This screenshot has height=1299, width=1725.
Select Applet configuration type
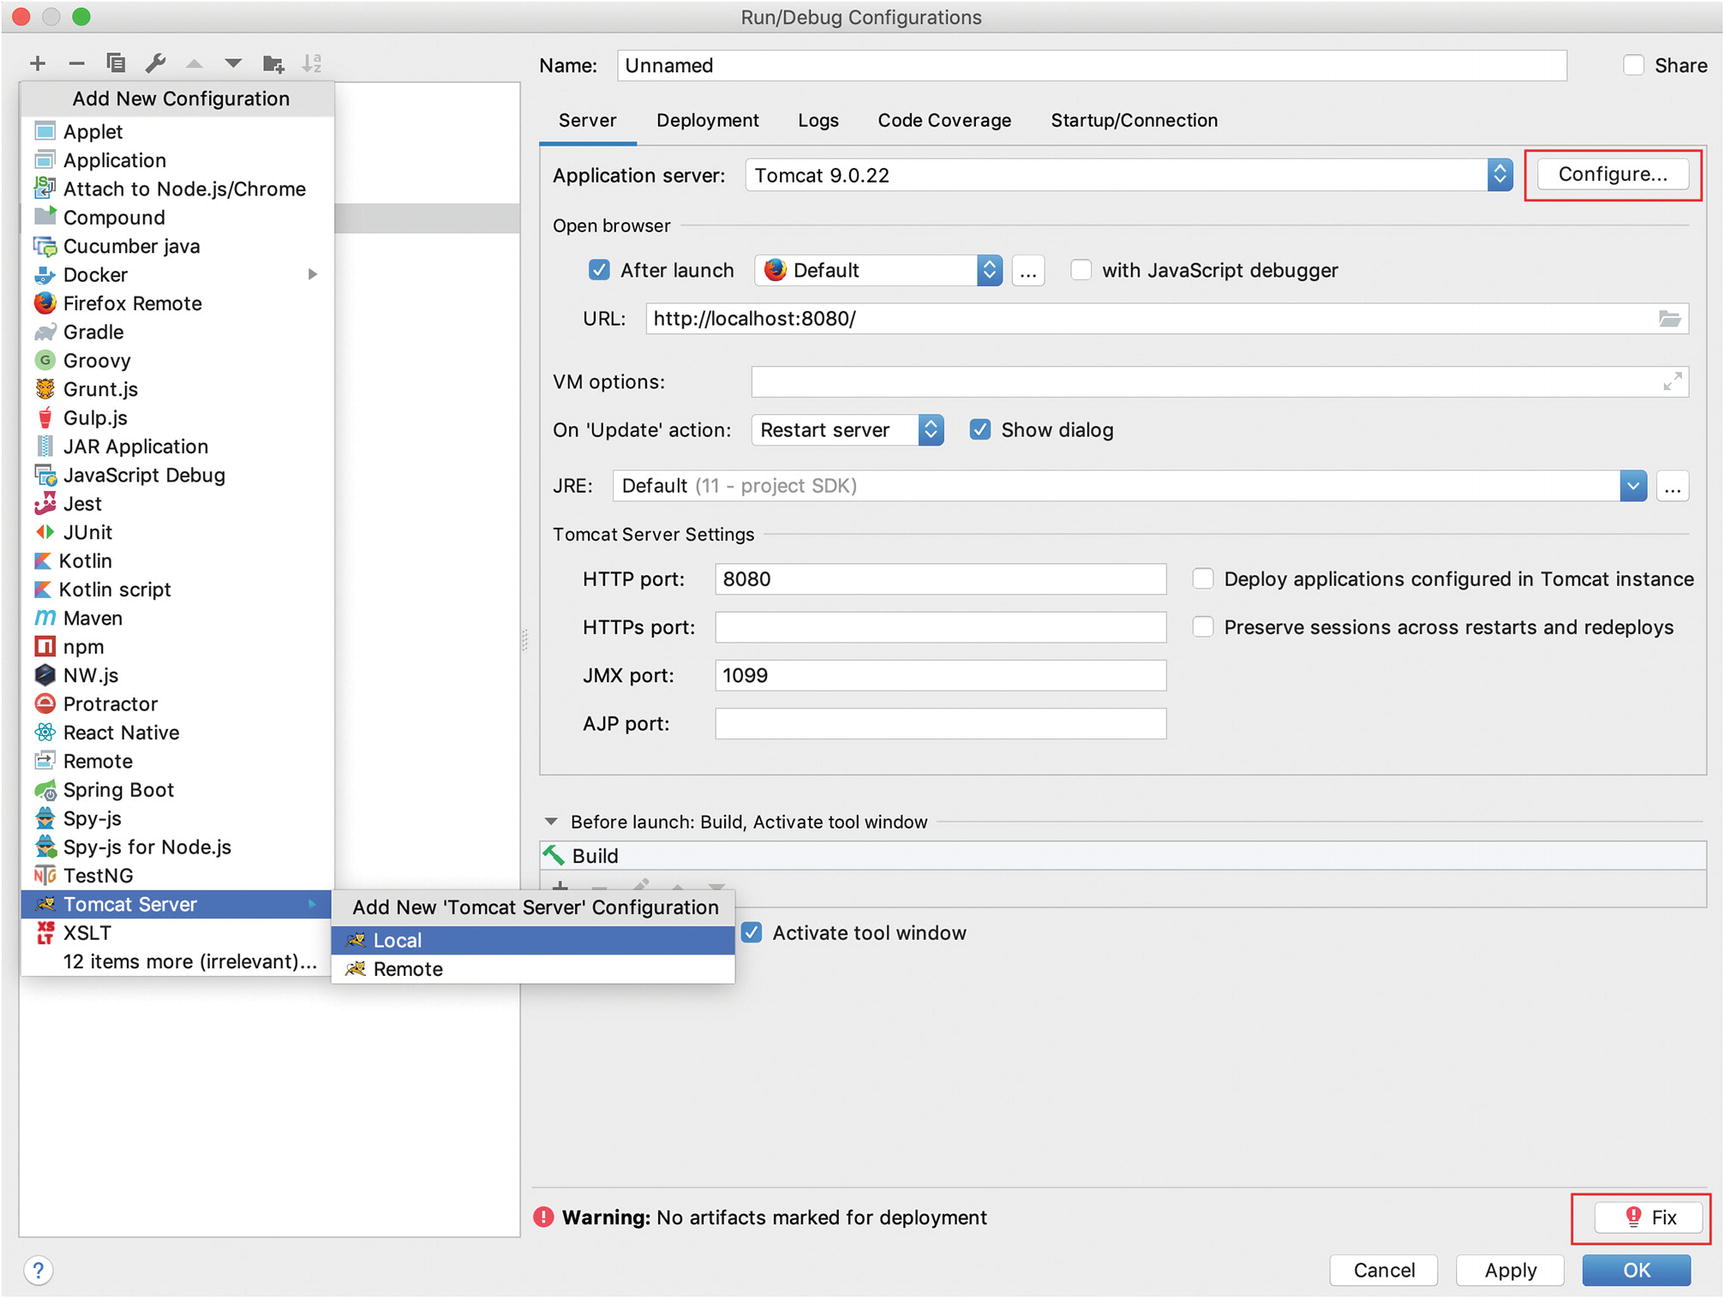click(x=177, y=132)
